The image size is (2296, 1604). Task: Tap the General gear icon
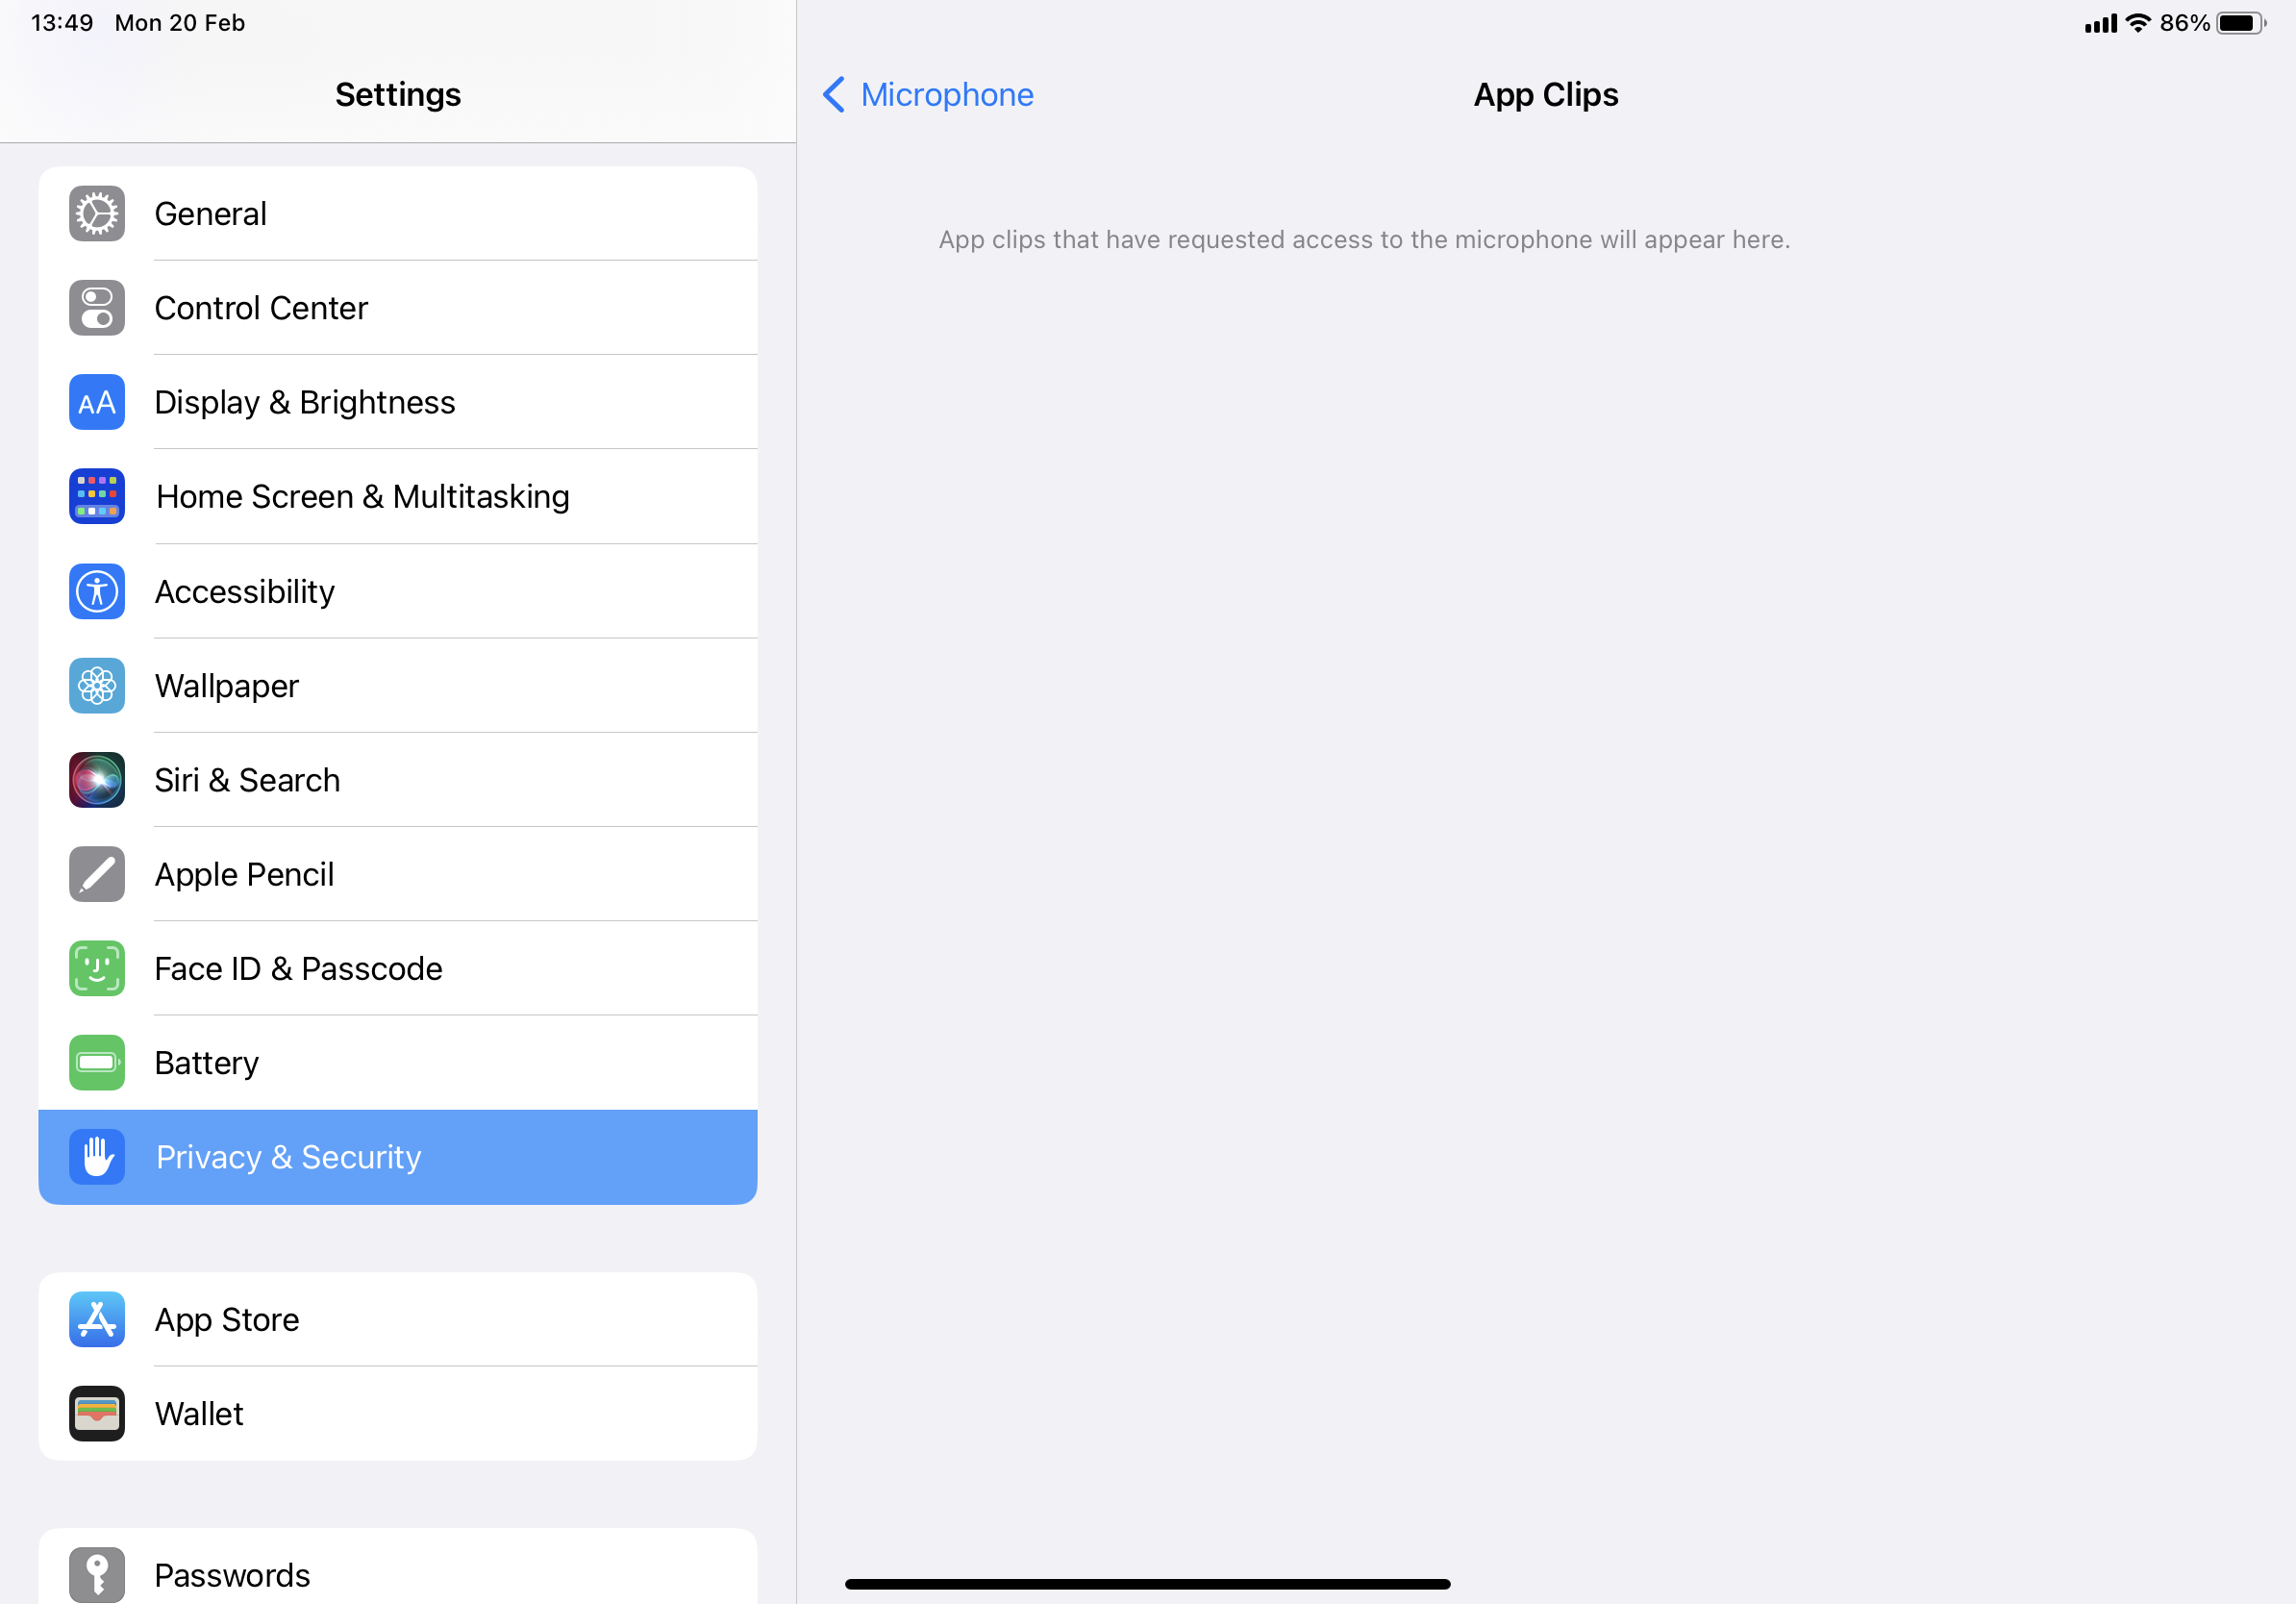97,214
